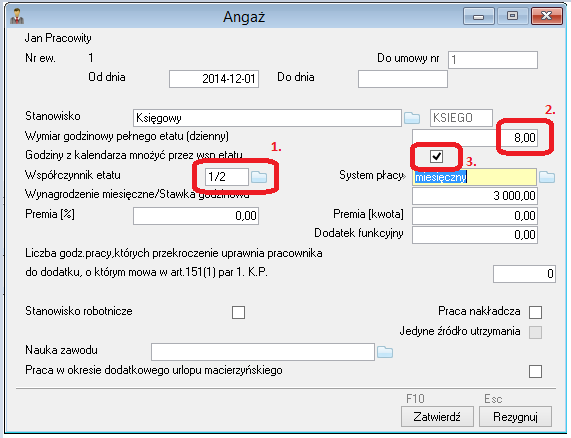Click the Wymiar godzinowy field showing 8,00
Image resolution: width=571 pixels, height=438 pixels.
pyautogui.click(x=475, y=138)
